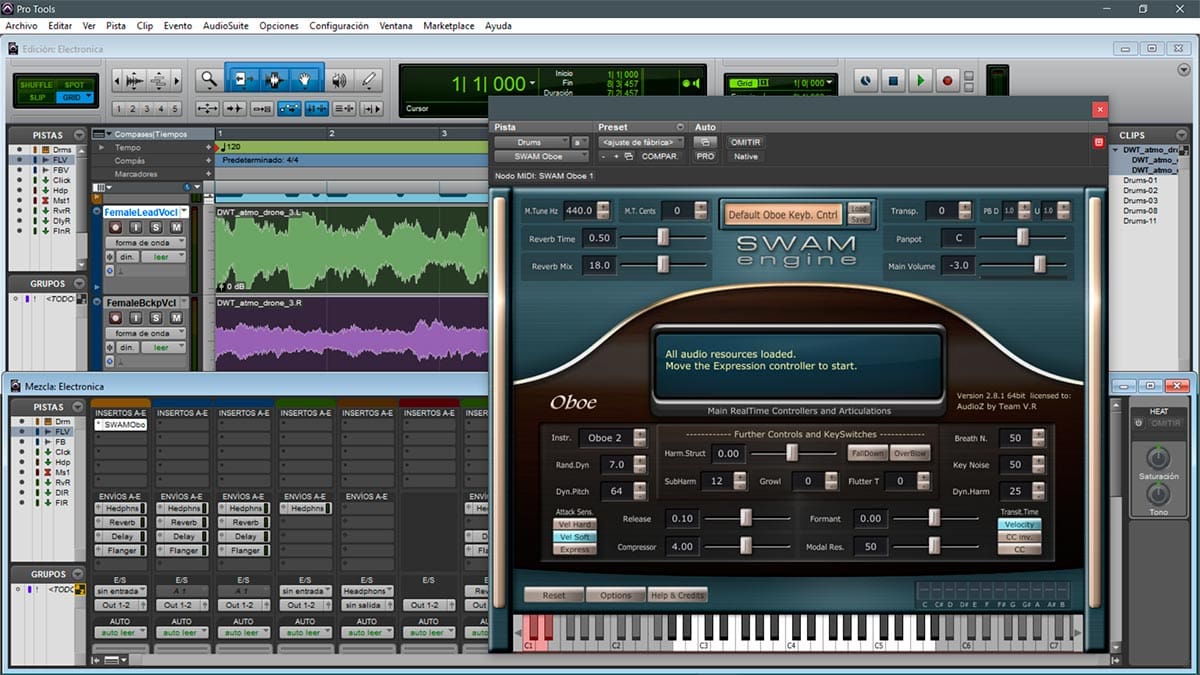Click the red Record transport button
The image size is (1200, 675).
point(948,80)
